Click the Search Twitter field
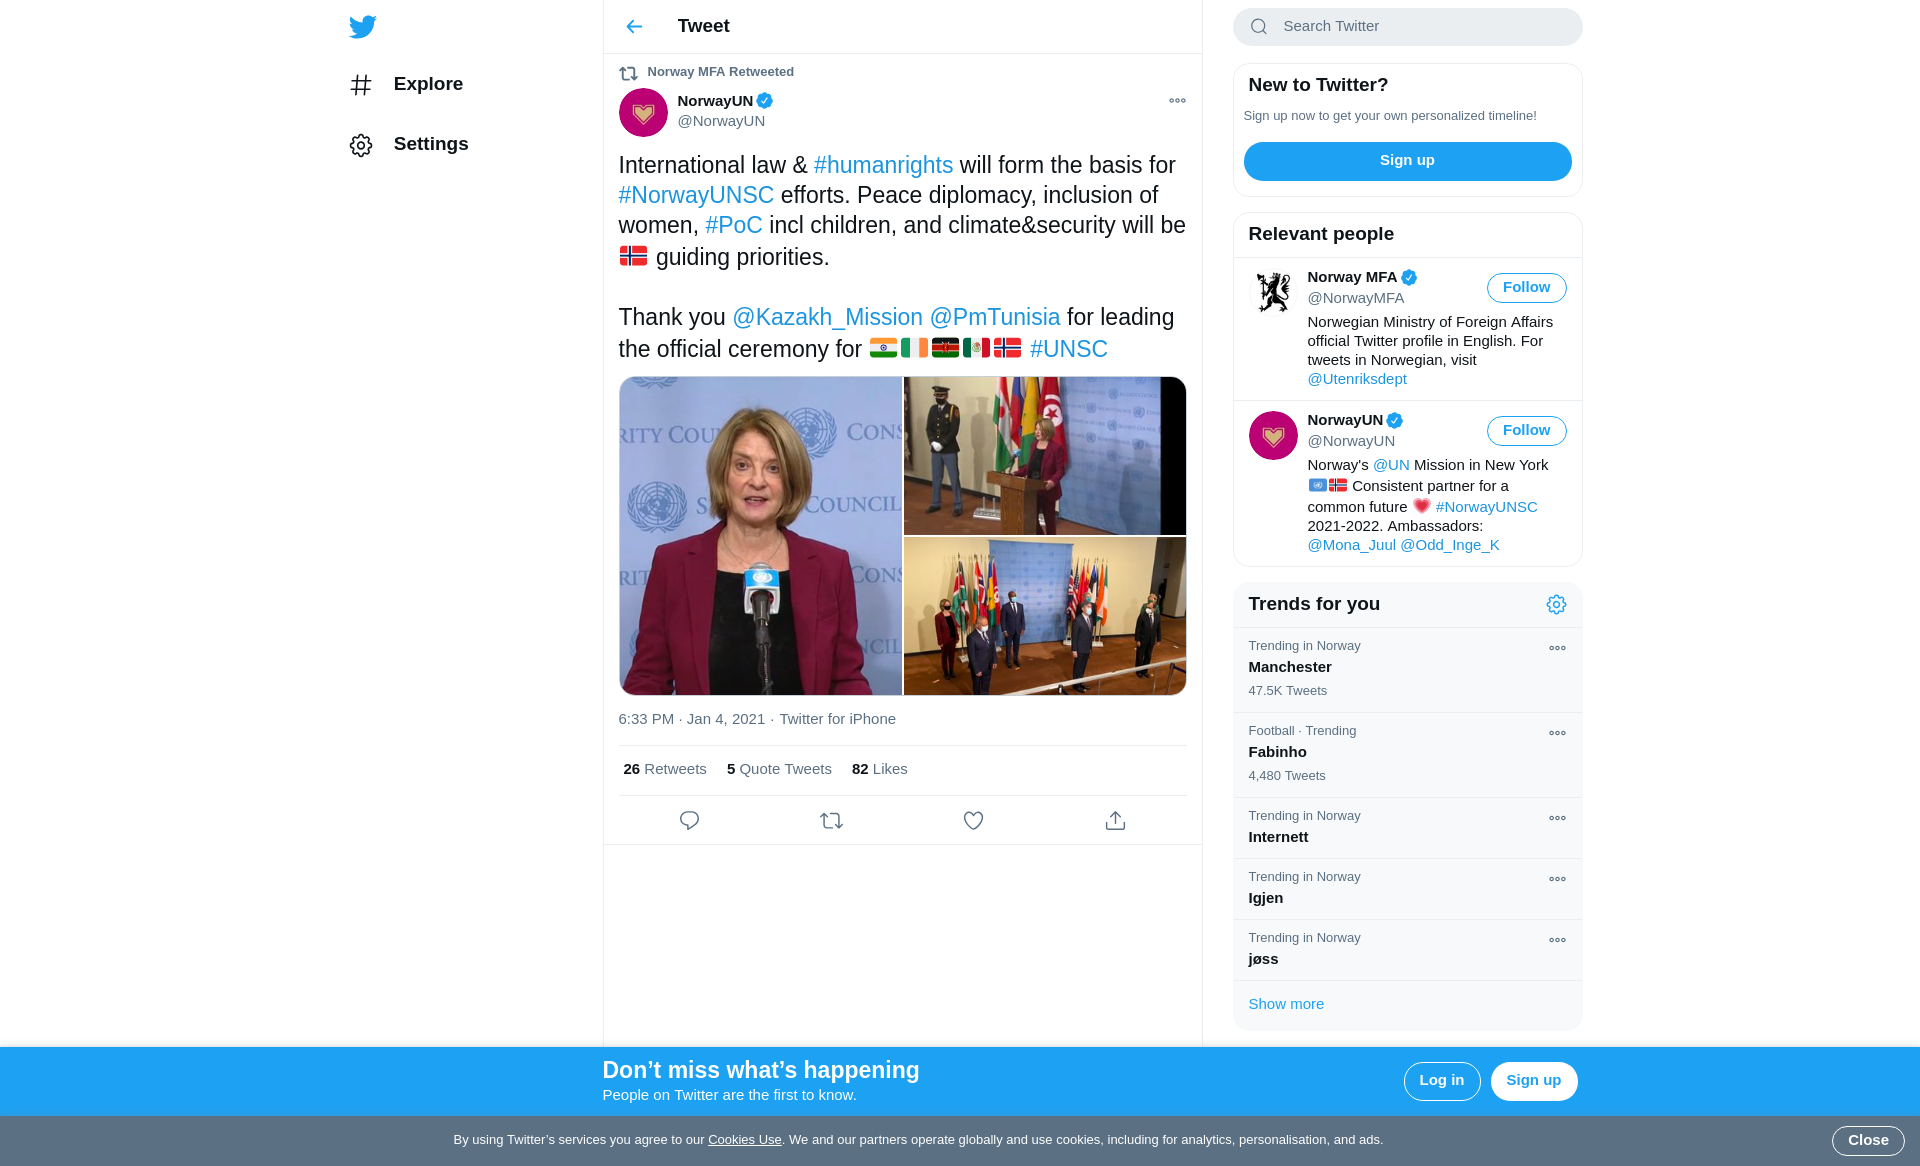 click(1407, 27)
